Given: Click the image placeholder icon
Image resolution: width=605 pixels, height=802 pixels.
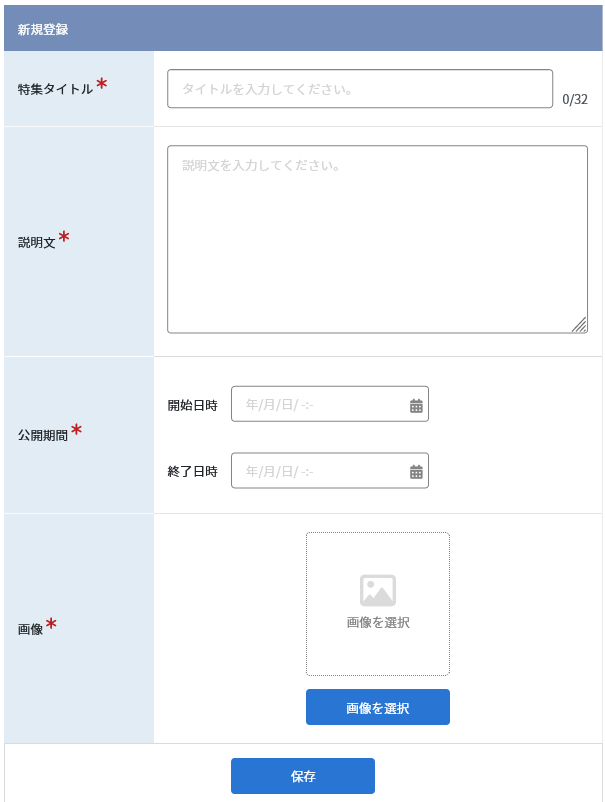Looking at the screenshot, I should pos(378,590).
